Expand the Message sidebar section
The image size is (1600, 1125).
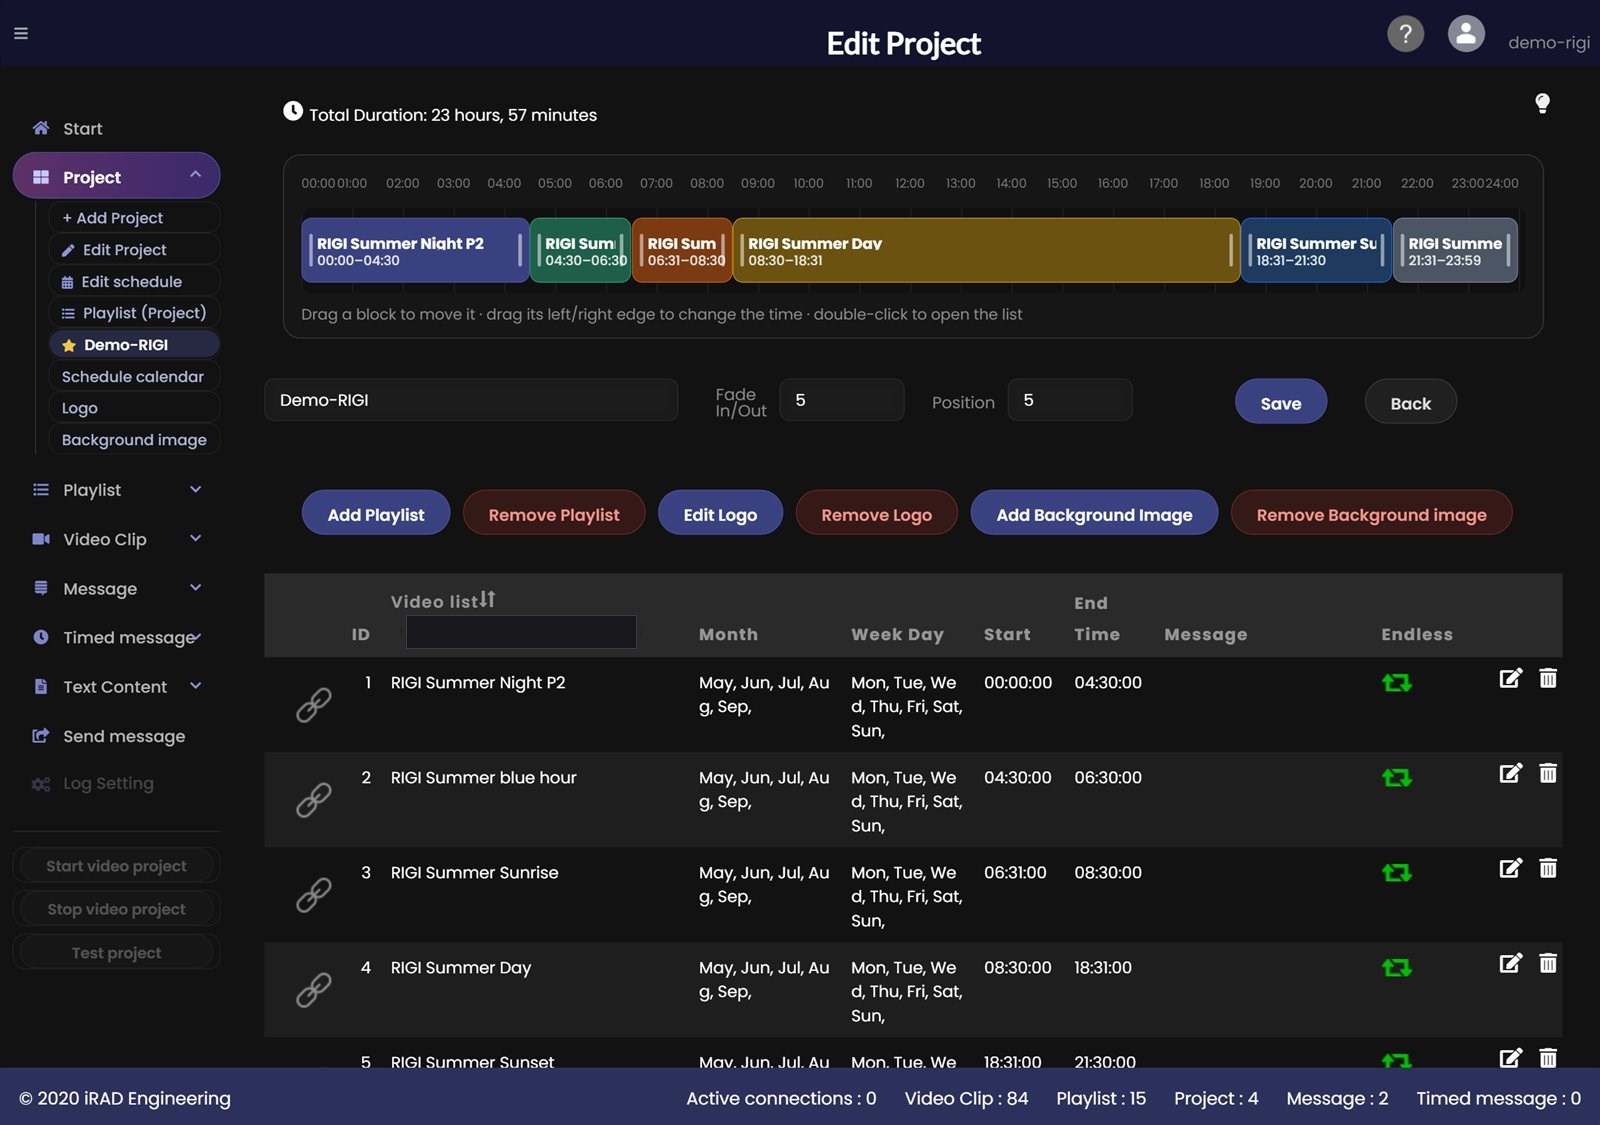tap(116, 588)
